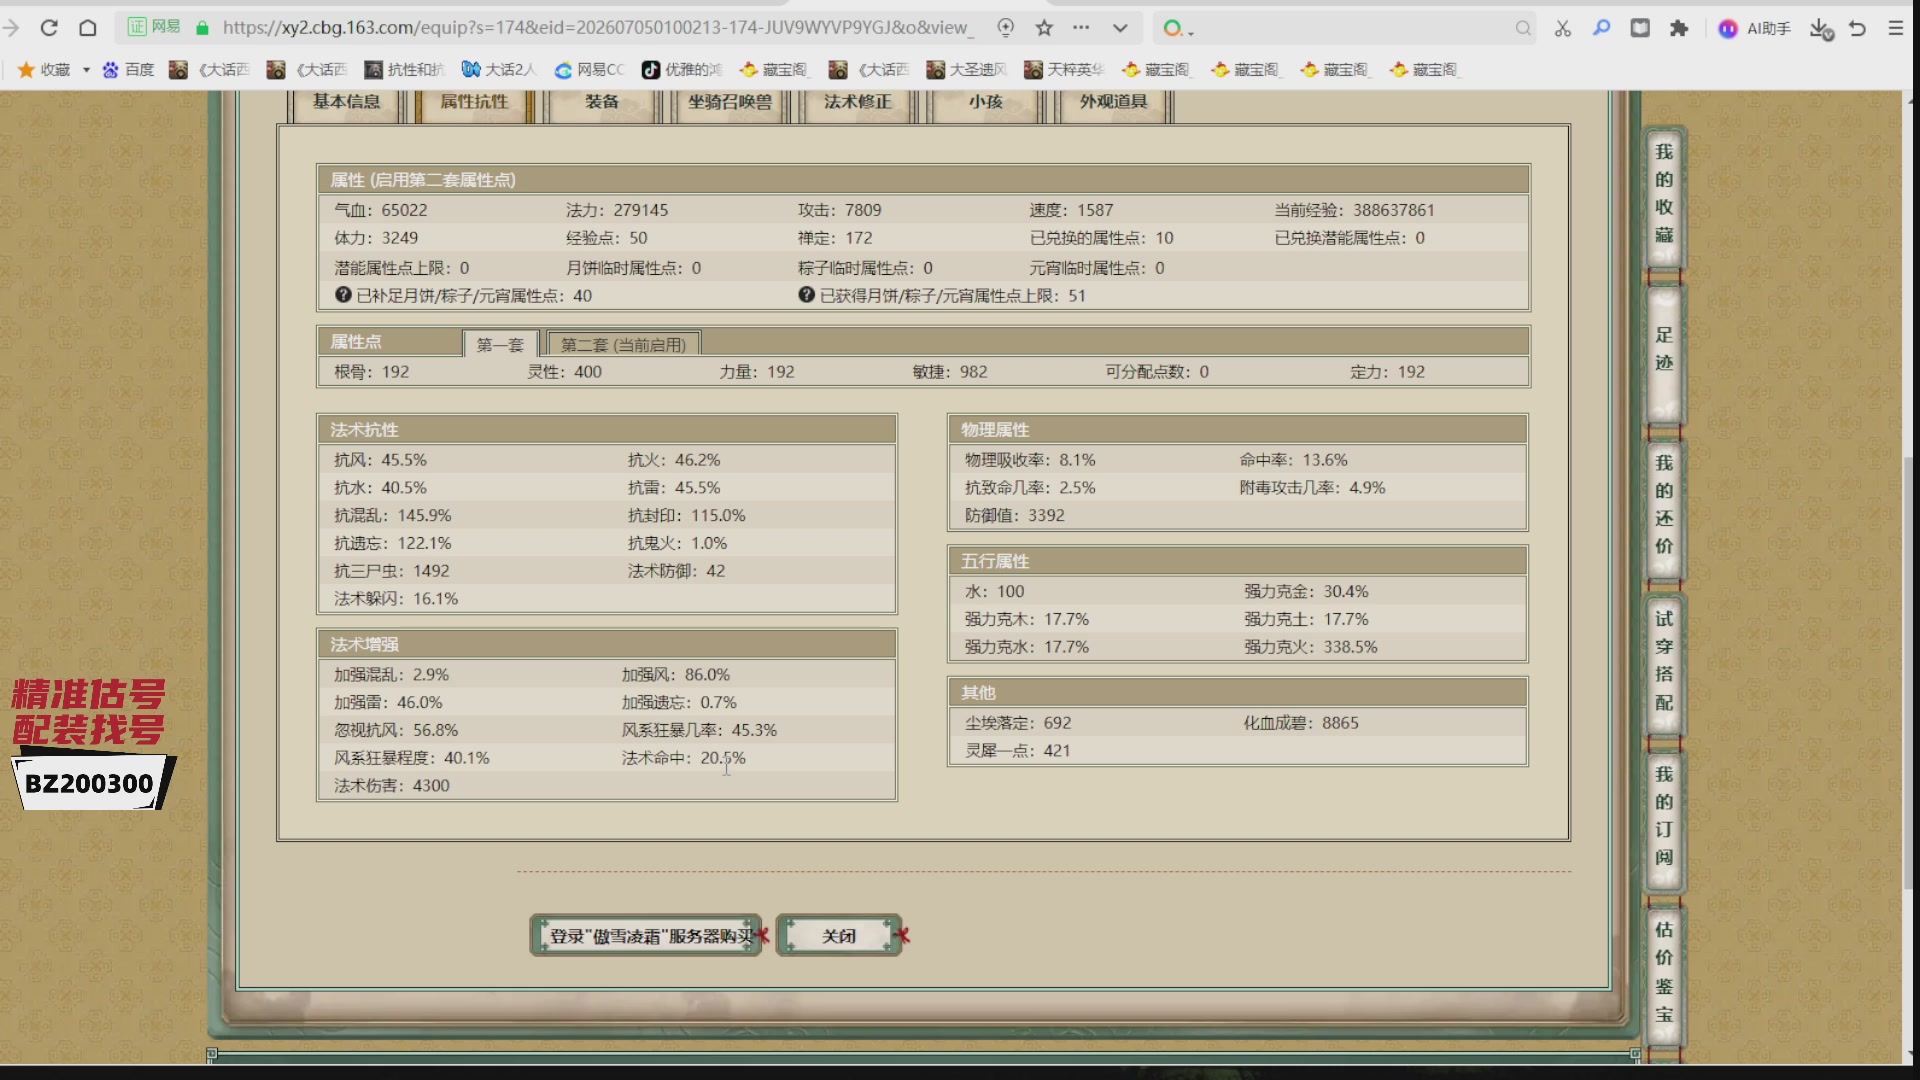Viewport: 1920px width, 1080px height.
Task: Click the green lock security icon
Action: 202,28
